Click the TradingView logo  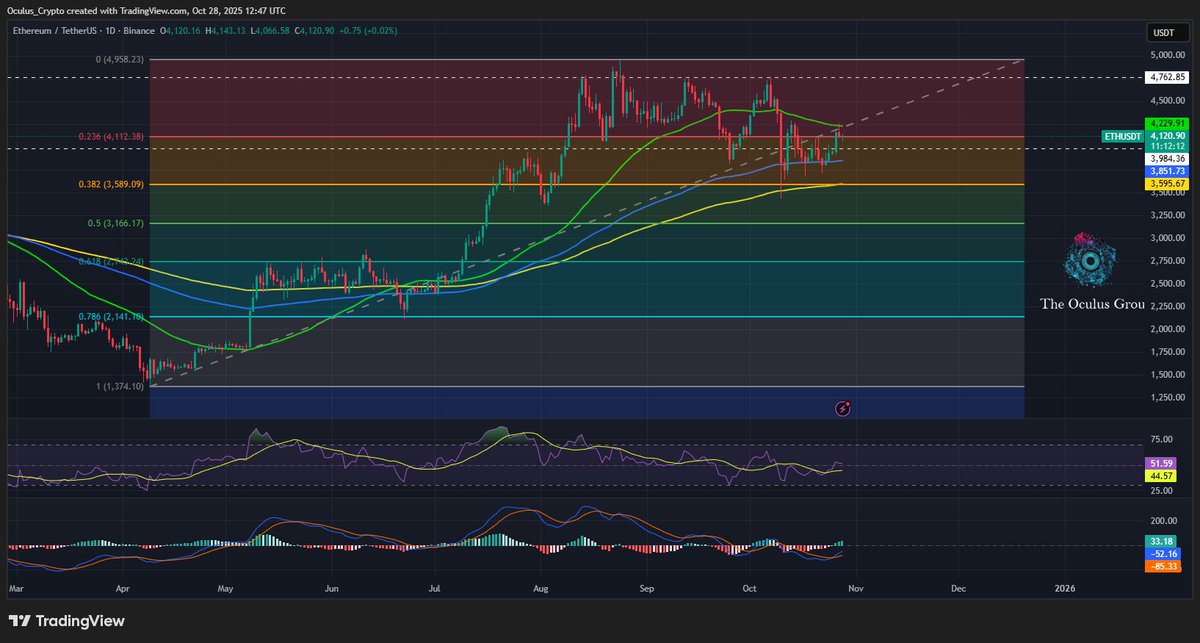click(x=66, y=621)
